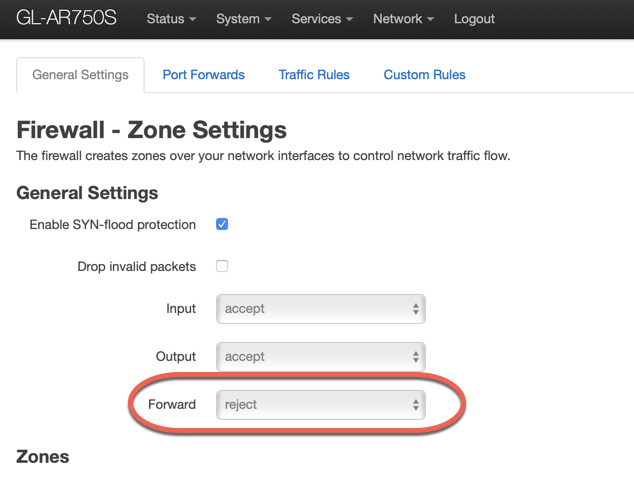This screenshot has width=634, height=481.
Task: Open the Status menu
Action: click(x=170, y=19)
